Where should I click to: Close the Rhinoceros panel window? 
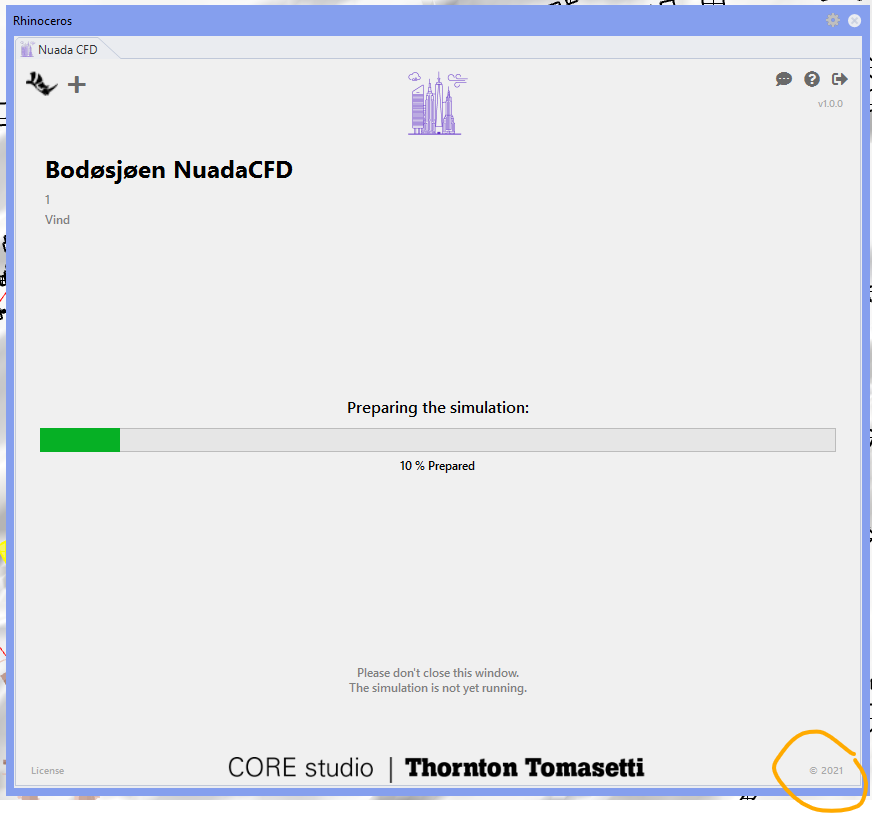(854, 21)
